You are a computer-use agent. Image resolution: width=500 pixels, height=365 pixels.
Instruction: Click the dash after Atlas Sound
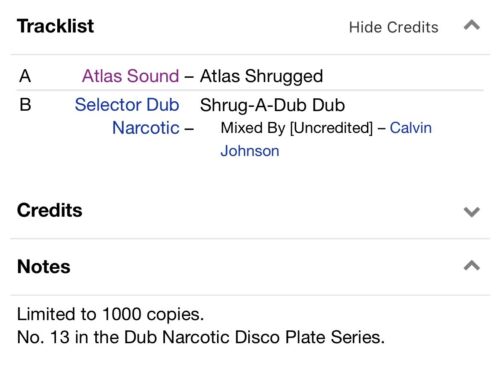(x=189, y=77)
